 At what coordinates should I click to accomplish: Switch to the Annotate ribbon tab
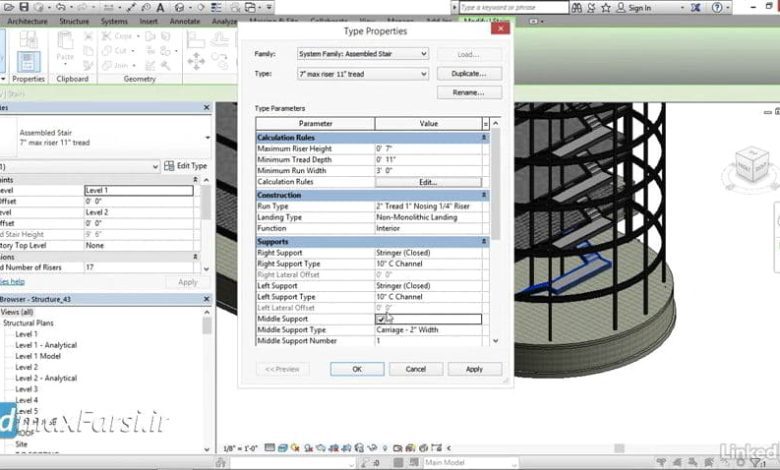pos(183,20)
